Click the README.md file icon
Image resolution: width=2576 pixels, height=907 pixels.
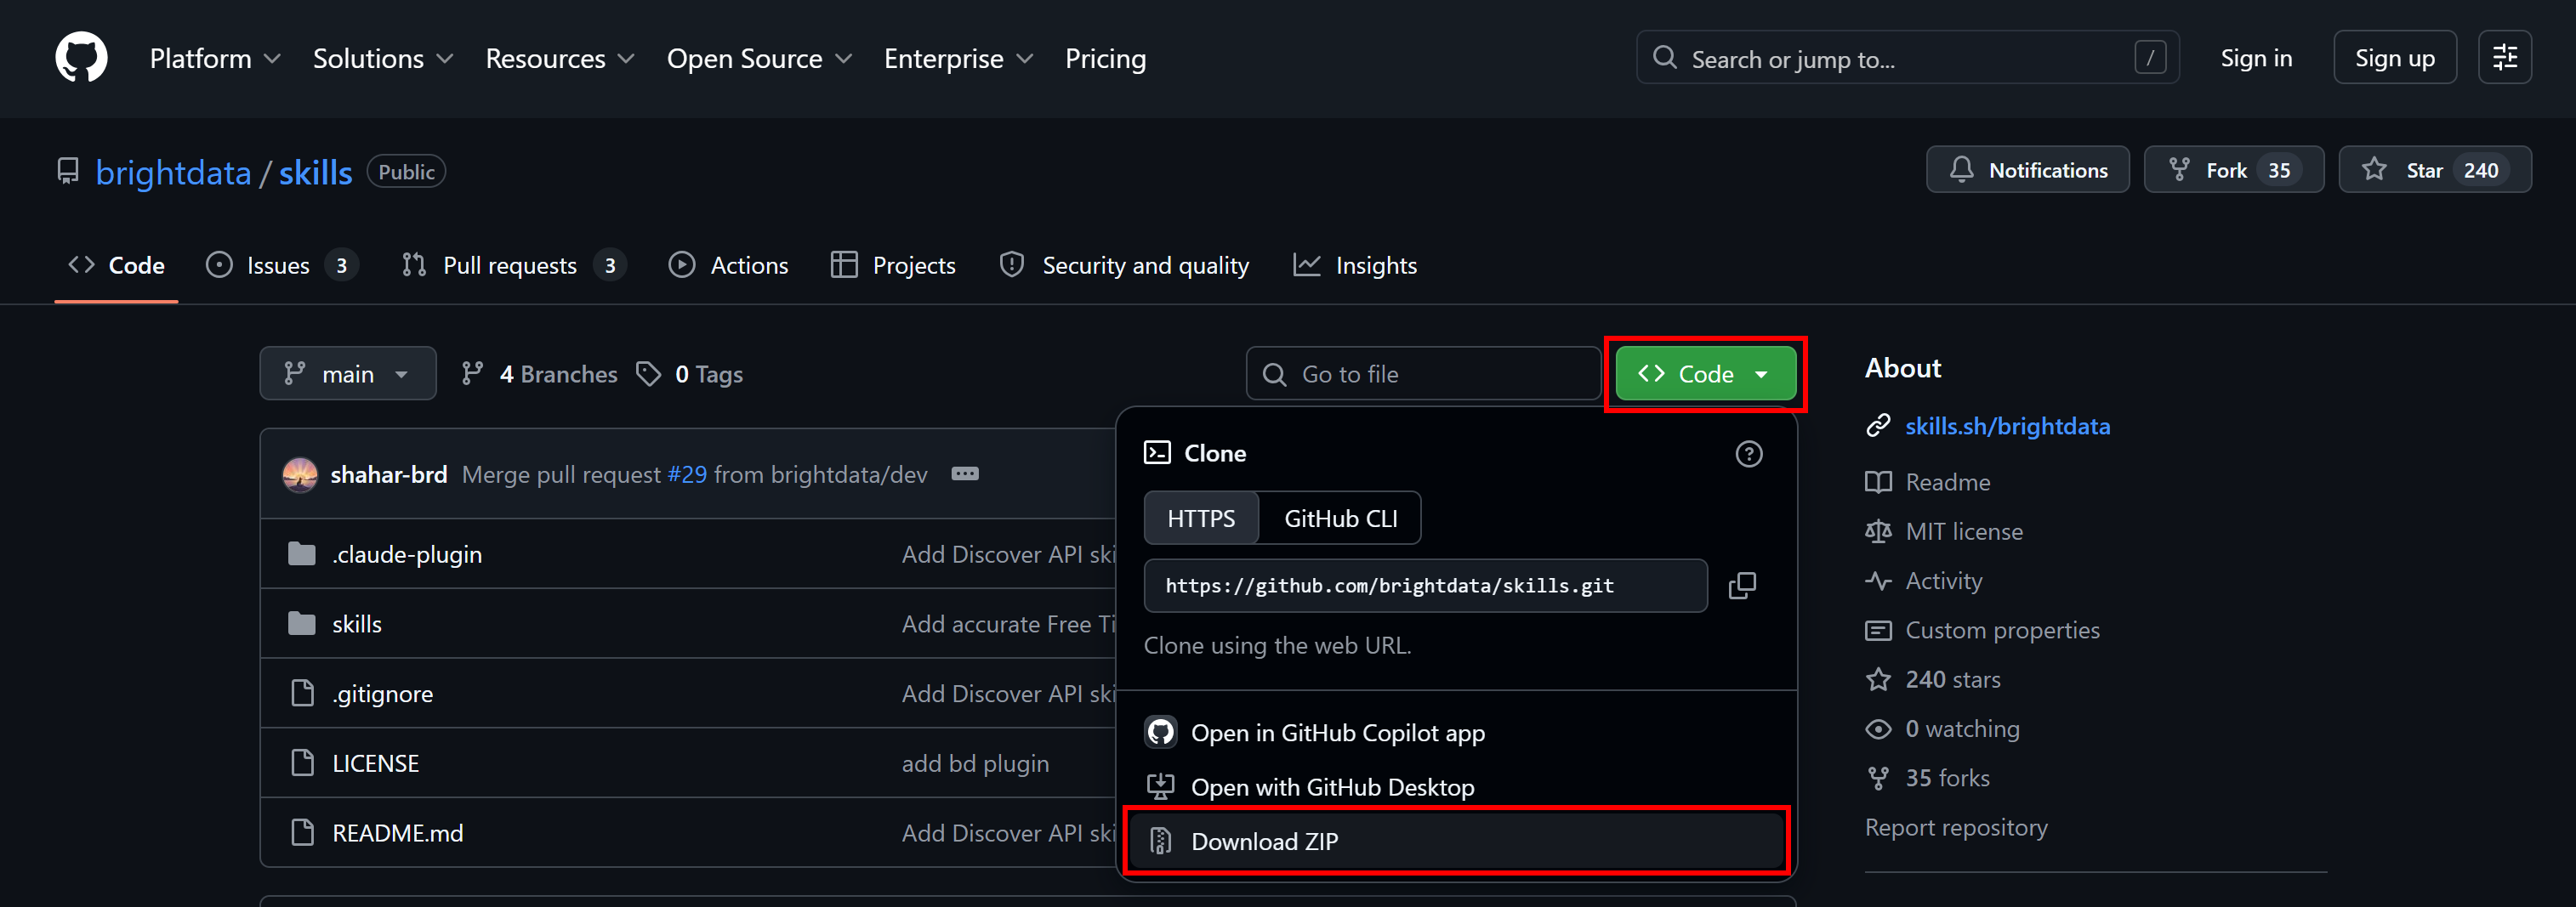302,832
